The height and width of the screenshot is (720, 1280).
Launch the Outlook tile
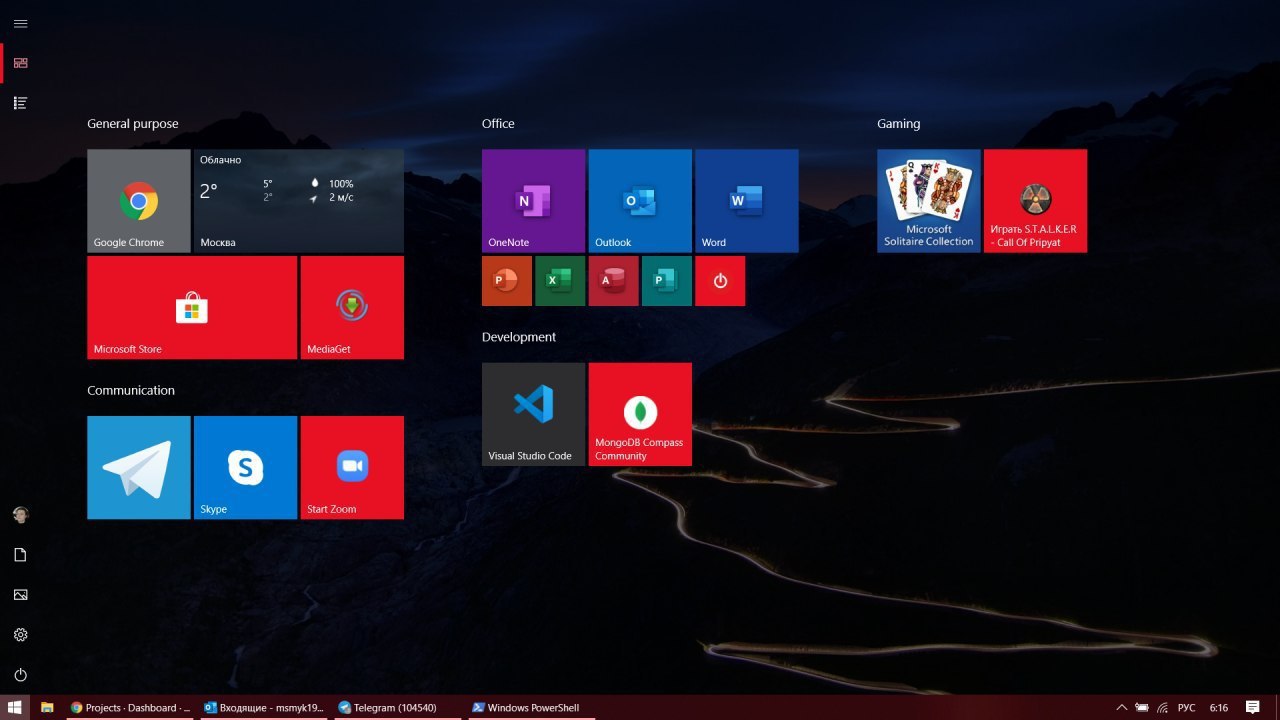click(x=640, y=201)
